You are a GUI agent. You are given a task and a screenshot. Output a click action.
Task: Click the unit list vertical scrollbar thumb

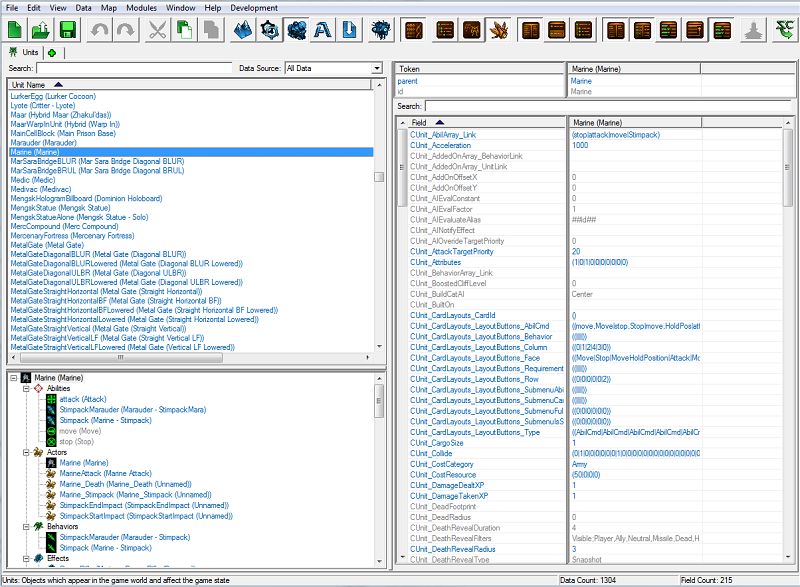pos(379,177)
